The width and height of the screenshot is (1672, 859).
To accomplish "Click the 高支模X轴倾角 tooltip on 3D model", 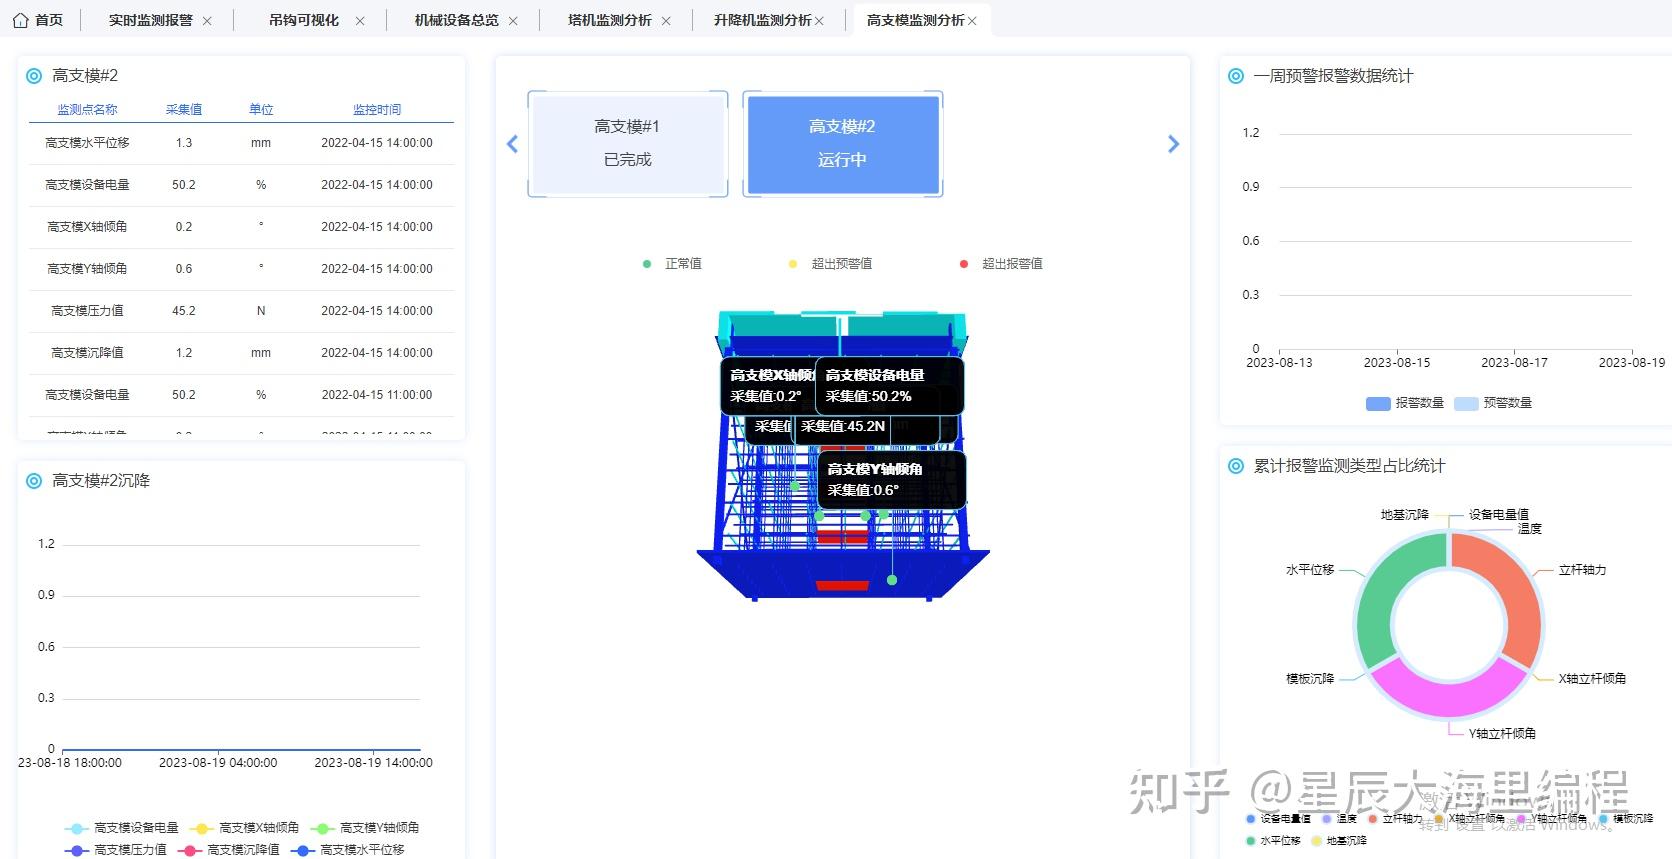I will point(768,386).
